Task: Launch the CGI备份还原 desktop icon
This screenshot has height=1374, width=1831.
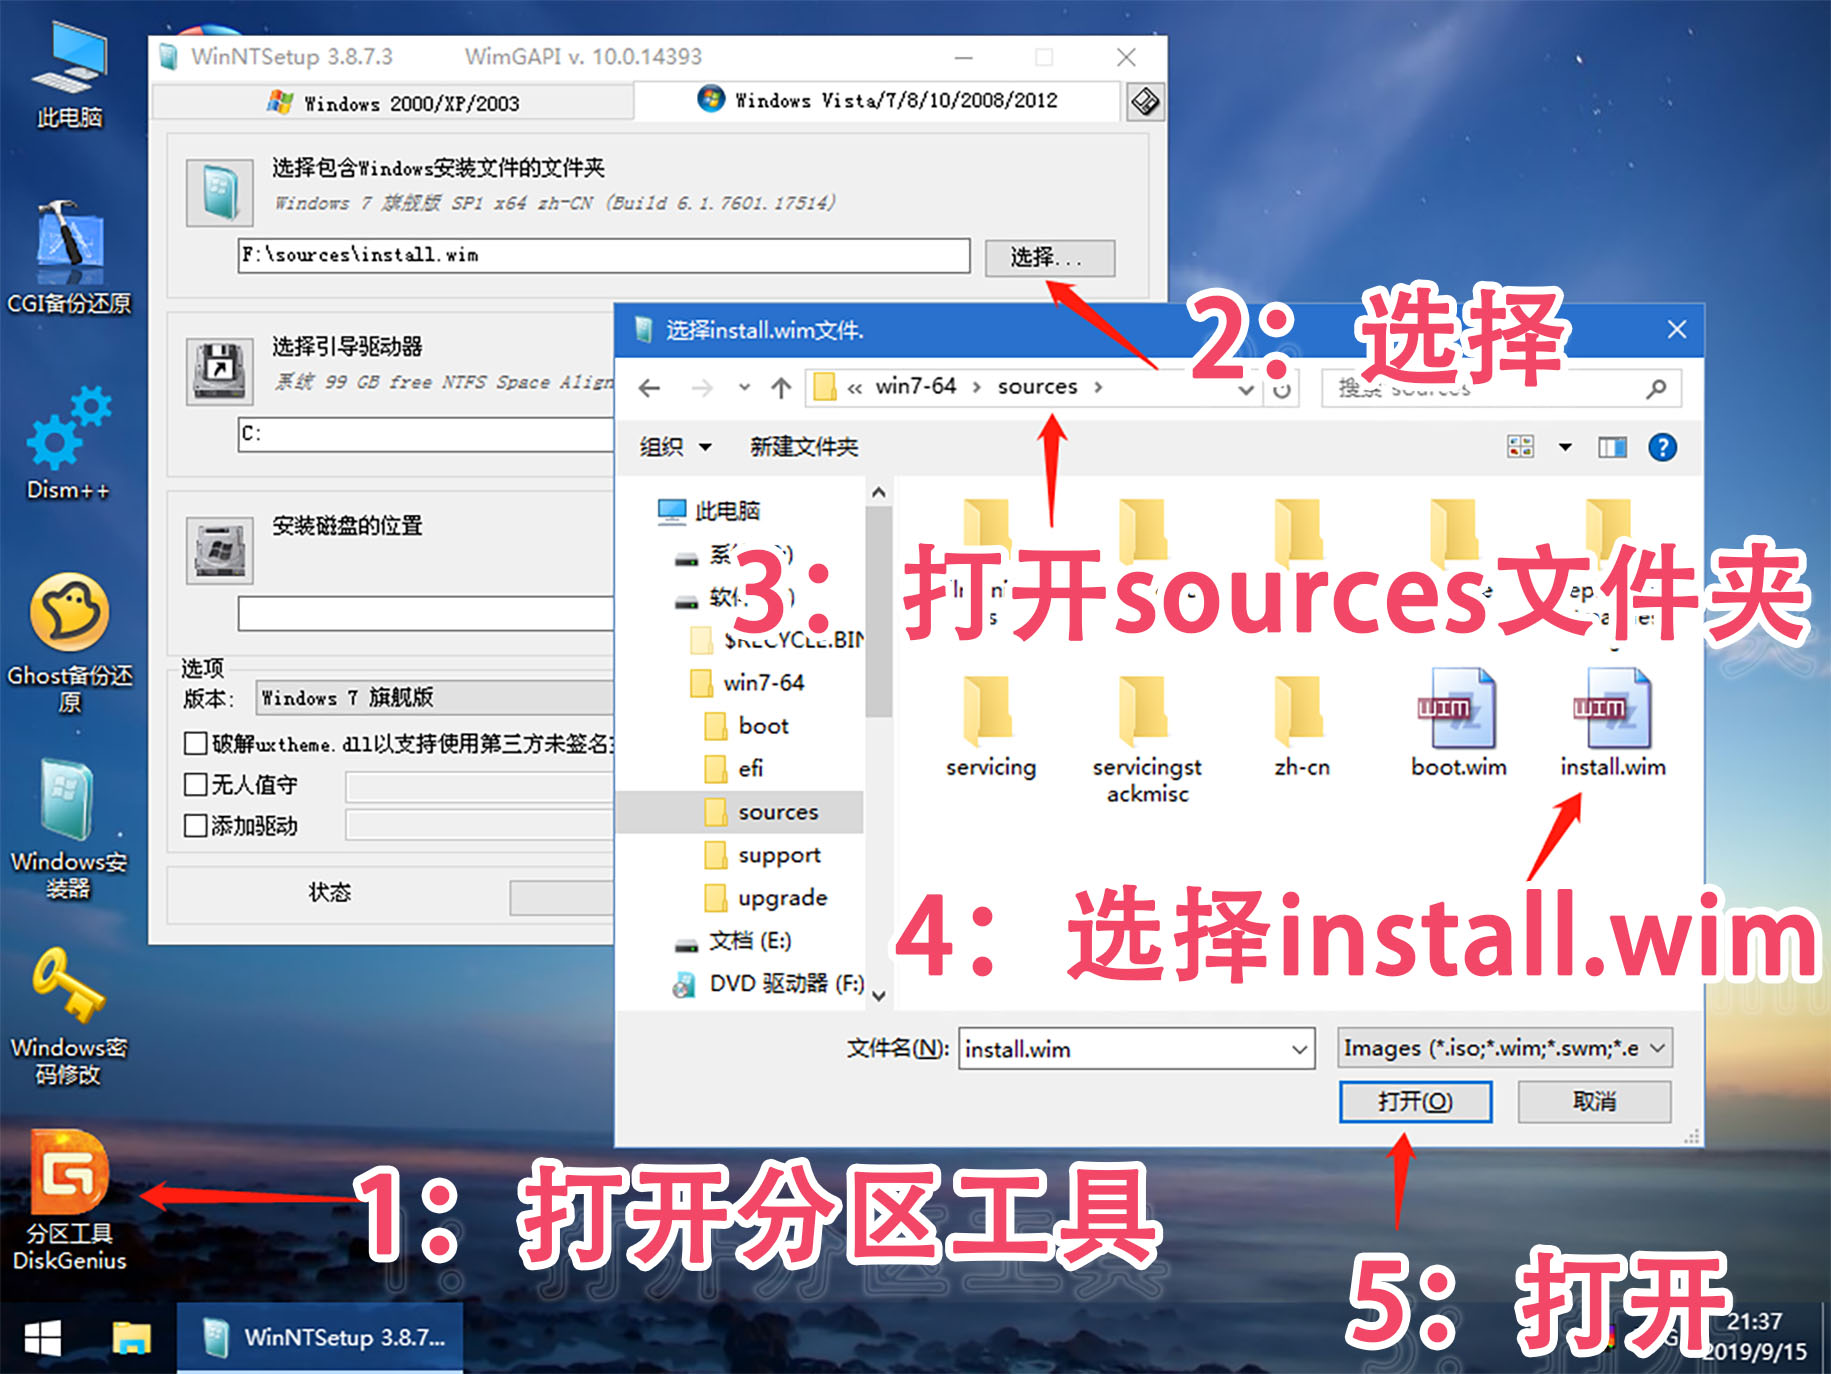Action: pyautogui.click(x=69, y=258)
